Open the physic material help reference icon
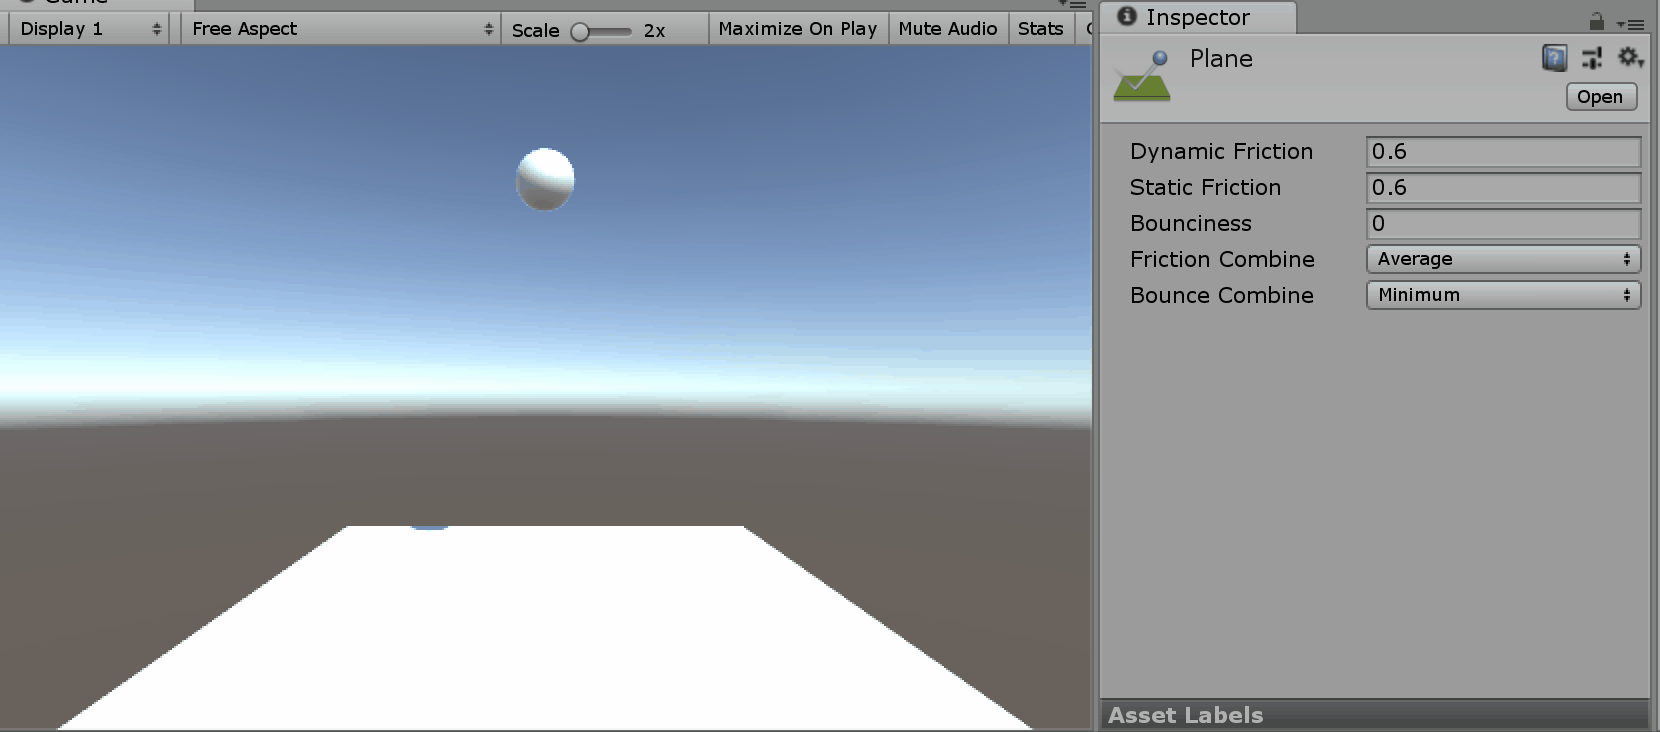The height and width of the screenshot is (732, 1660). pos(1554,59)
